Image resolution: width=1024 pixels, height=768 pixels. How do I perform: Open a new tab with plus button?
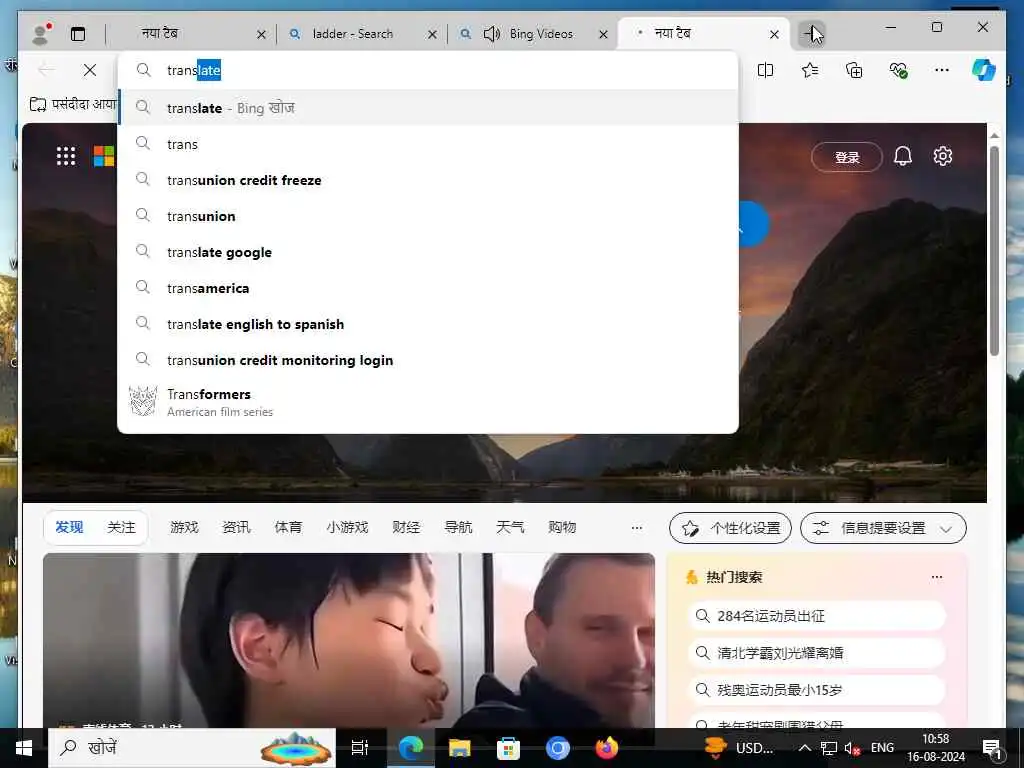coord(812,33)
